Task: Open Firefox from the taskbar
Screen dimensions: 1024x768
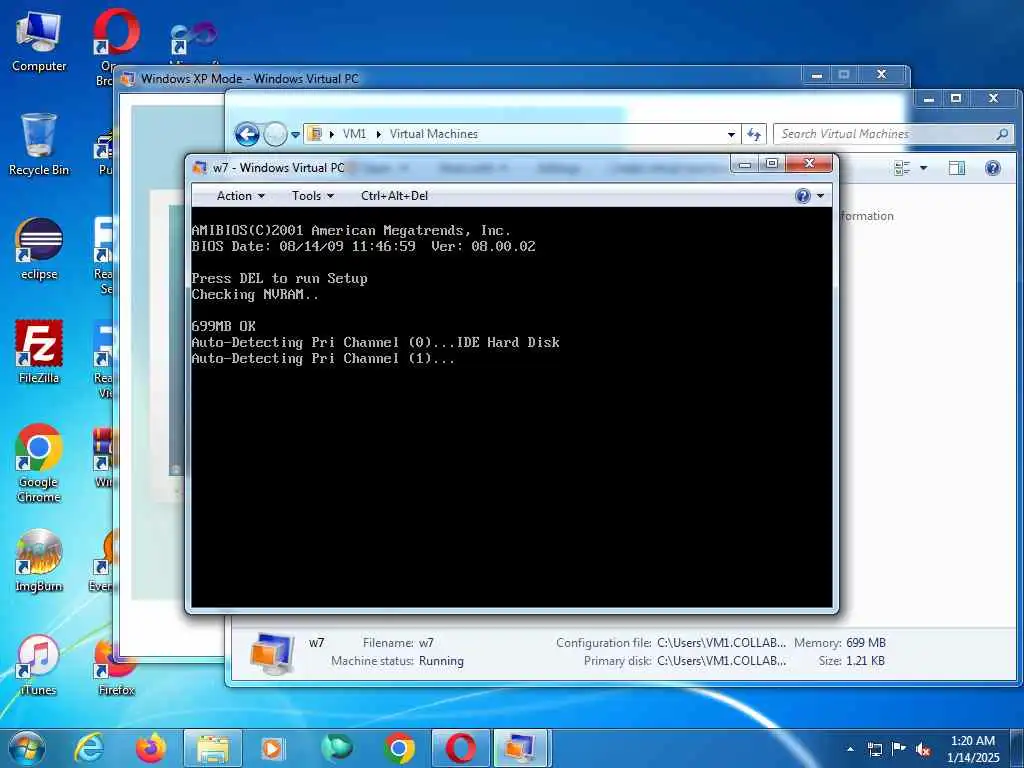Action: point(150,748)
